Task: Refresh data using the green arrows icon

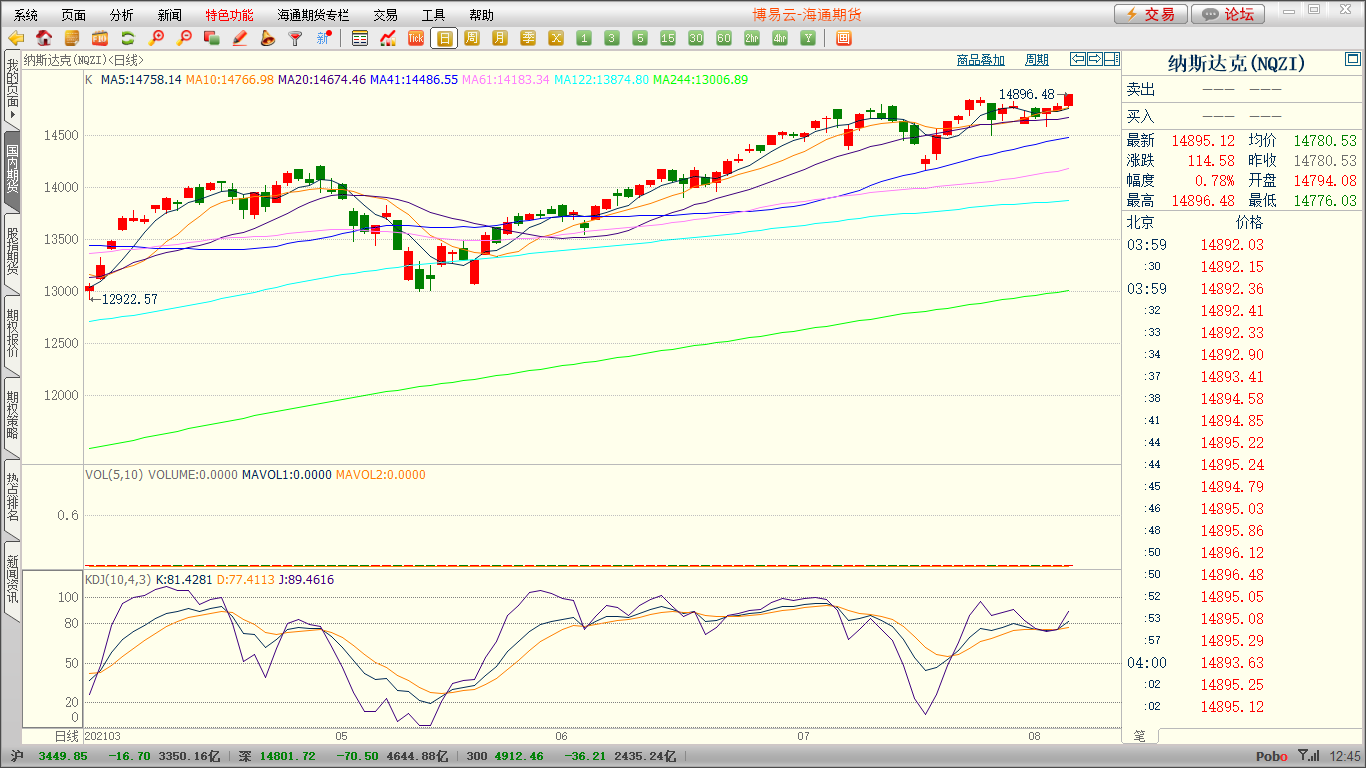Action: coord(128,38)
